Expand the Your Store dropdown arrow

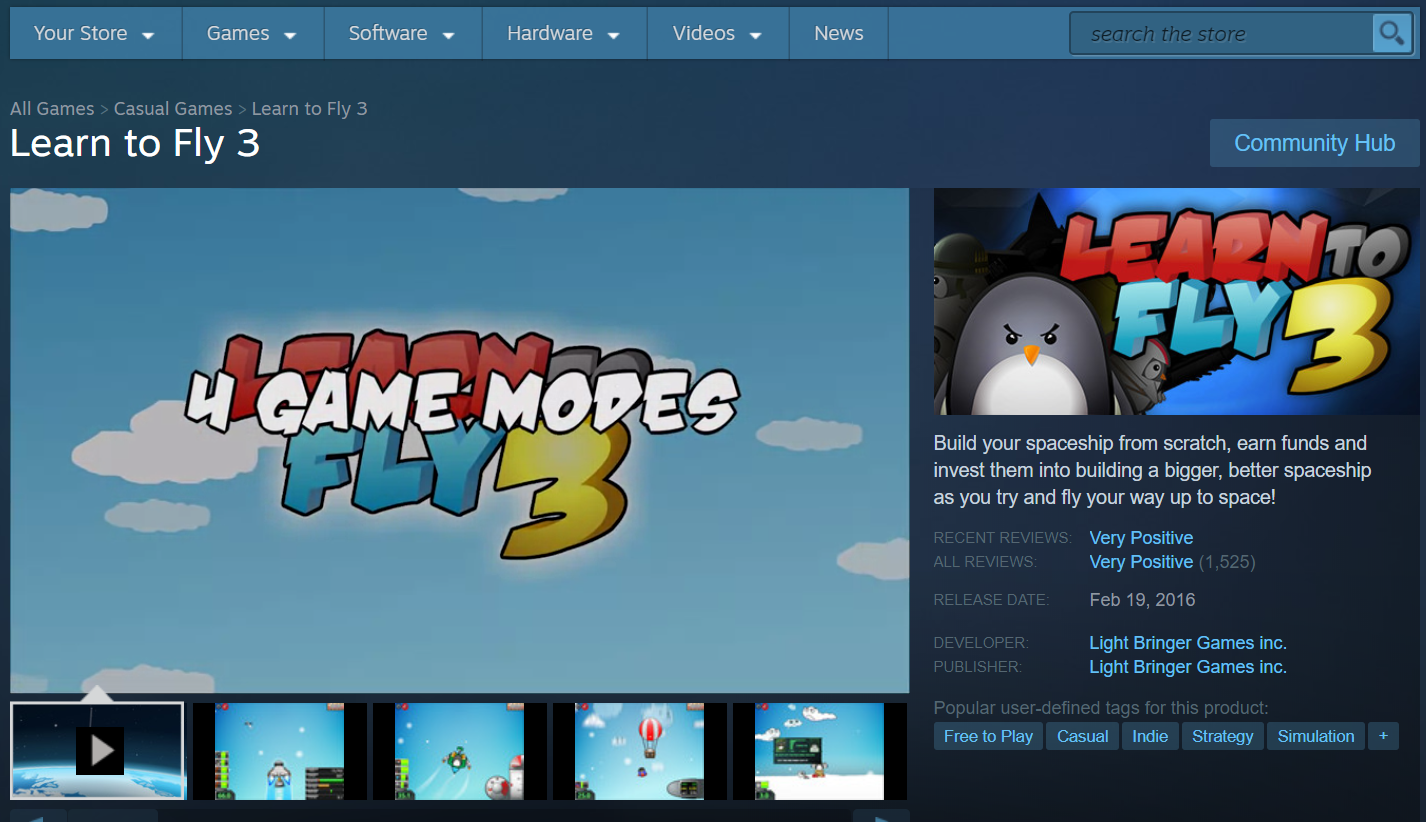click(x=148, y=36)
